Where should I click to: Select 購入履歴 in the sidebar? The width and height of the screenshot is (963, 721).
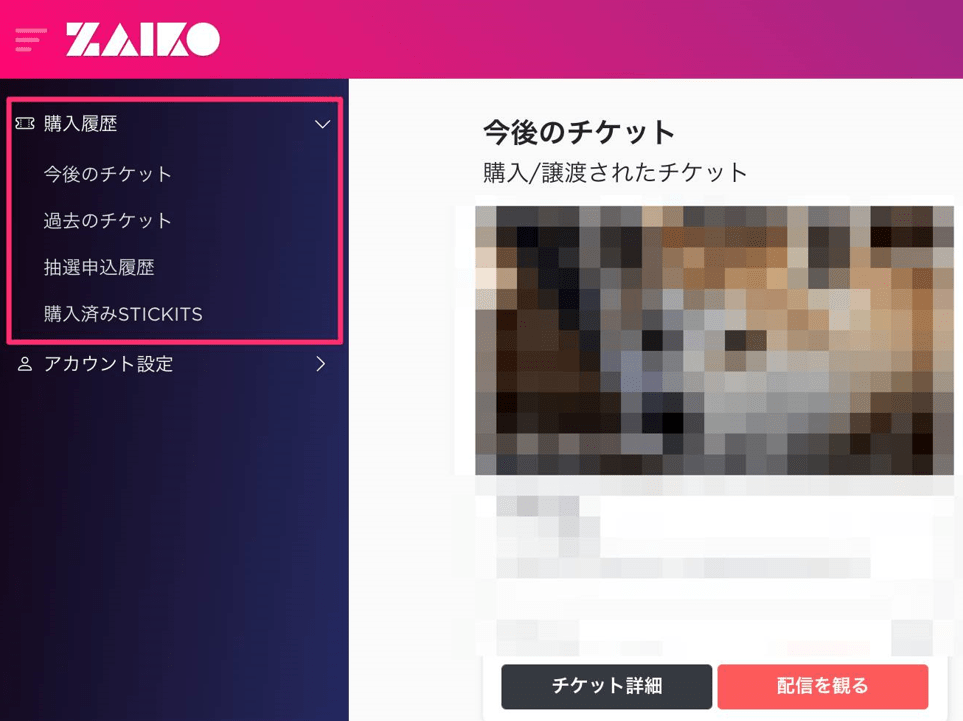(80, 123)
